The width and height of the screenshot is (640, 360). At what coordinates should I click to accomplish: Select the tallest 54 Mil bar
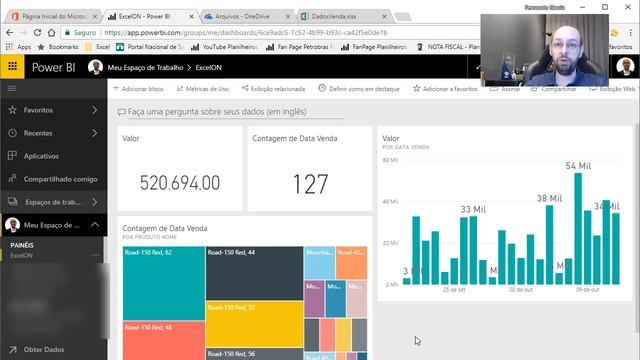point(578,228)
